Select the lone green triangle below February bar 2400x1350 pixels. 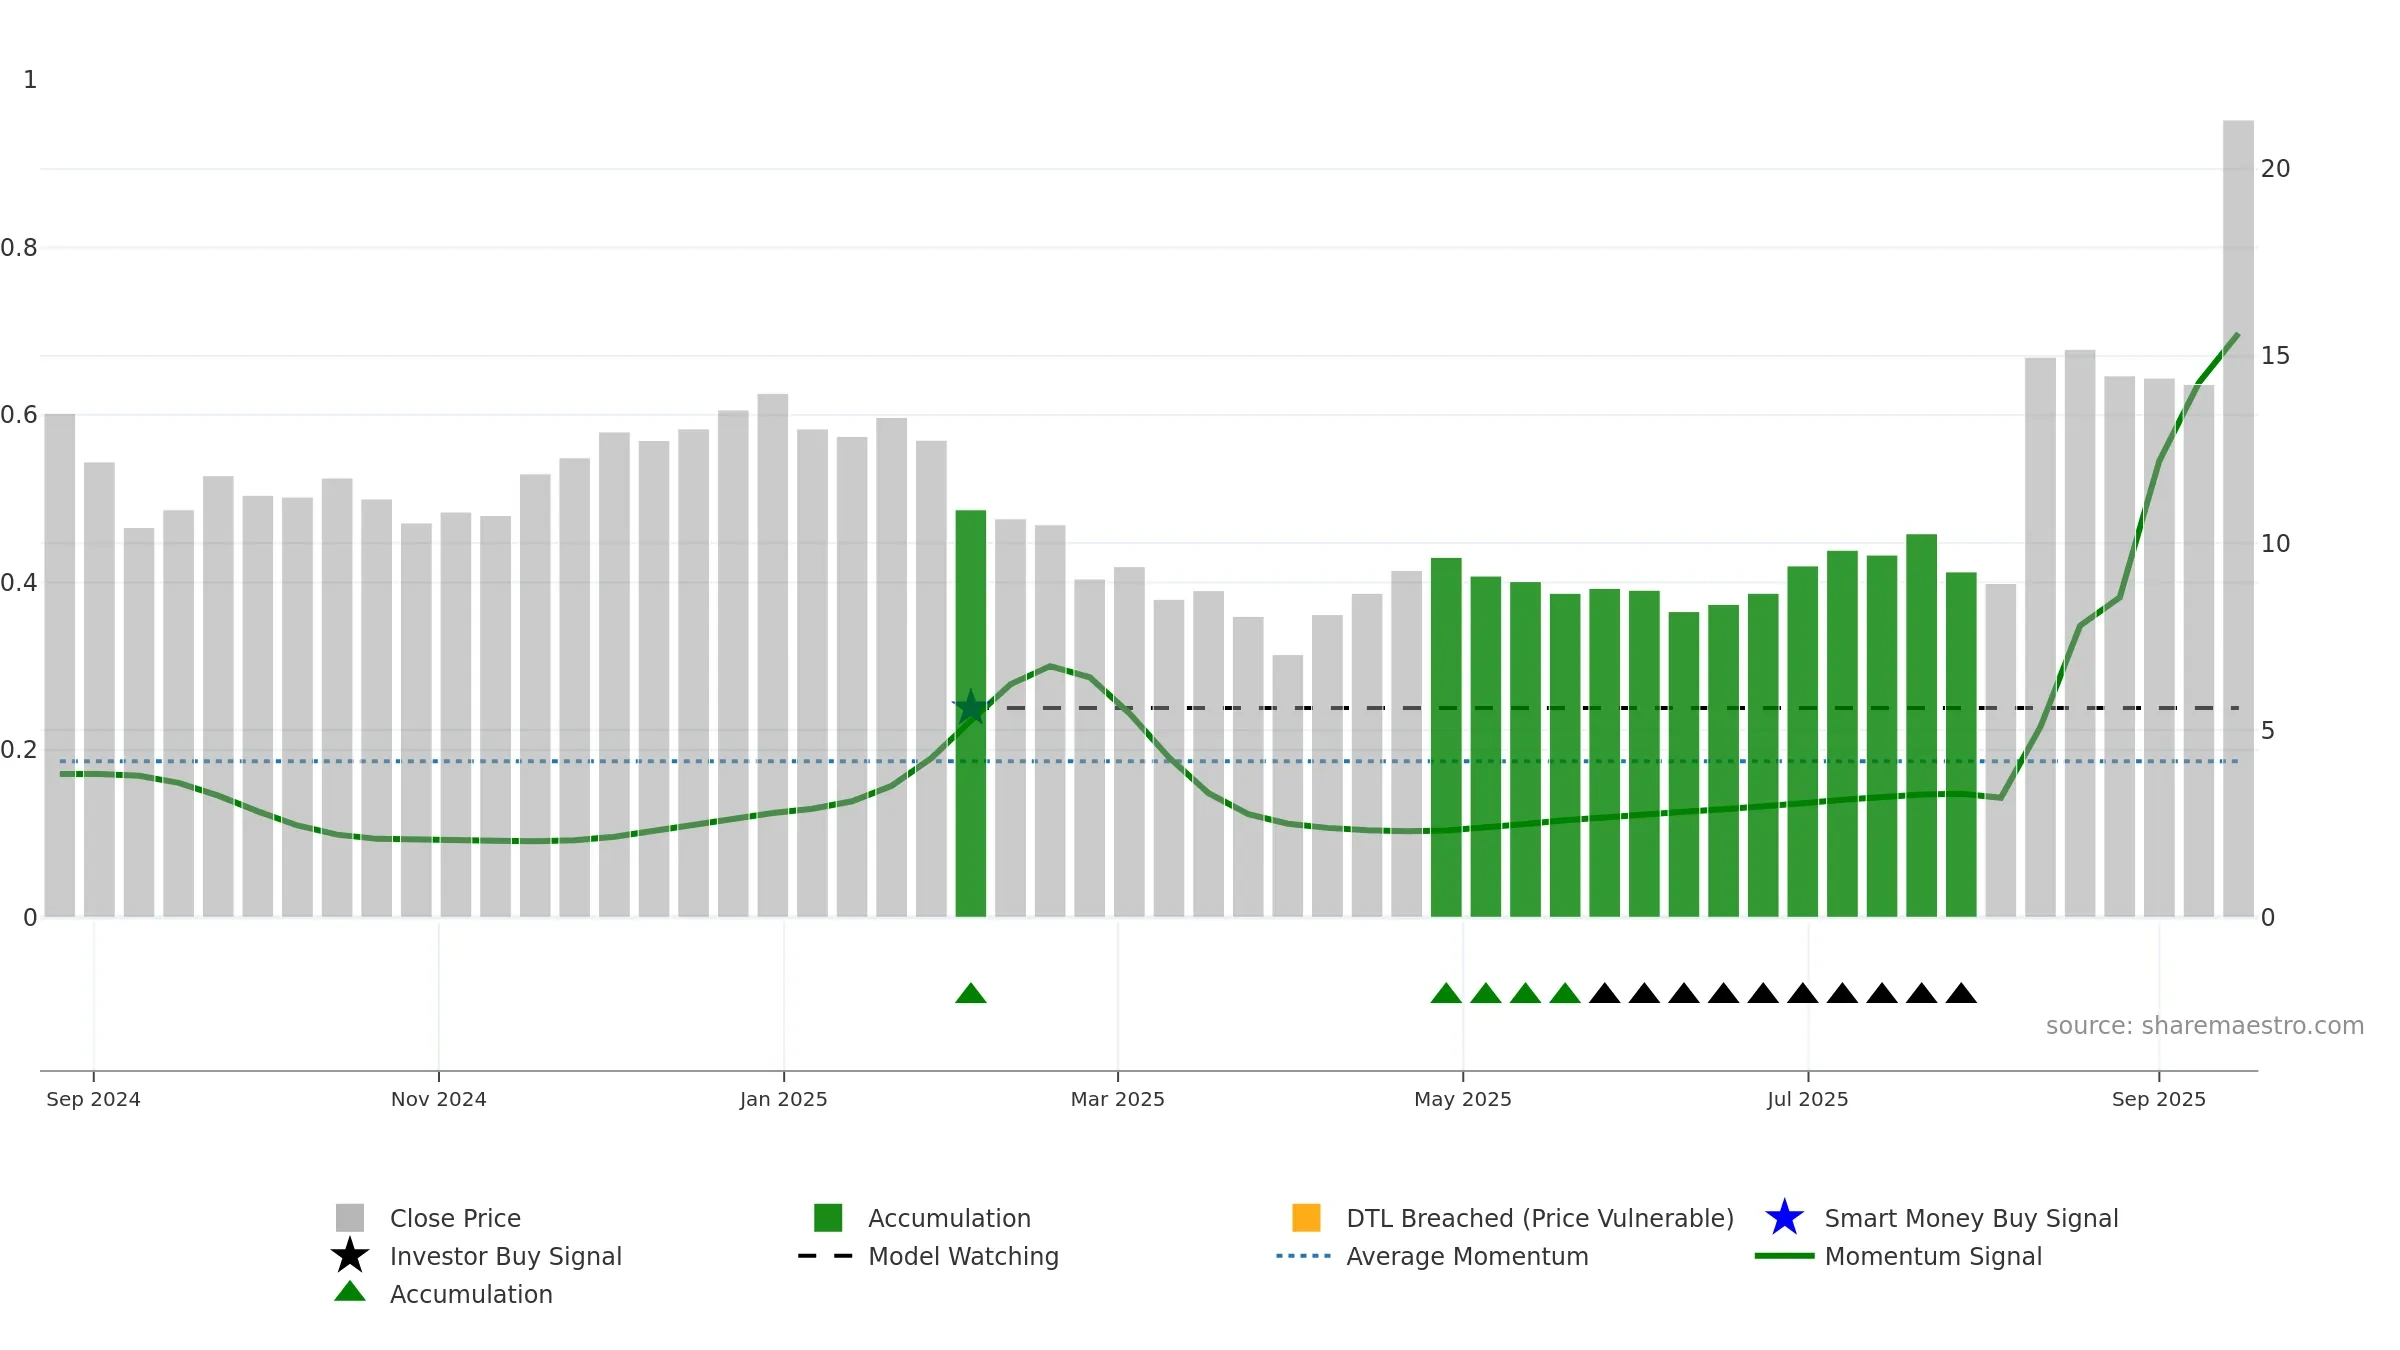(x=970, y=993)
